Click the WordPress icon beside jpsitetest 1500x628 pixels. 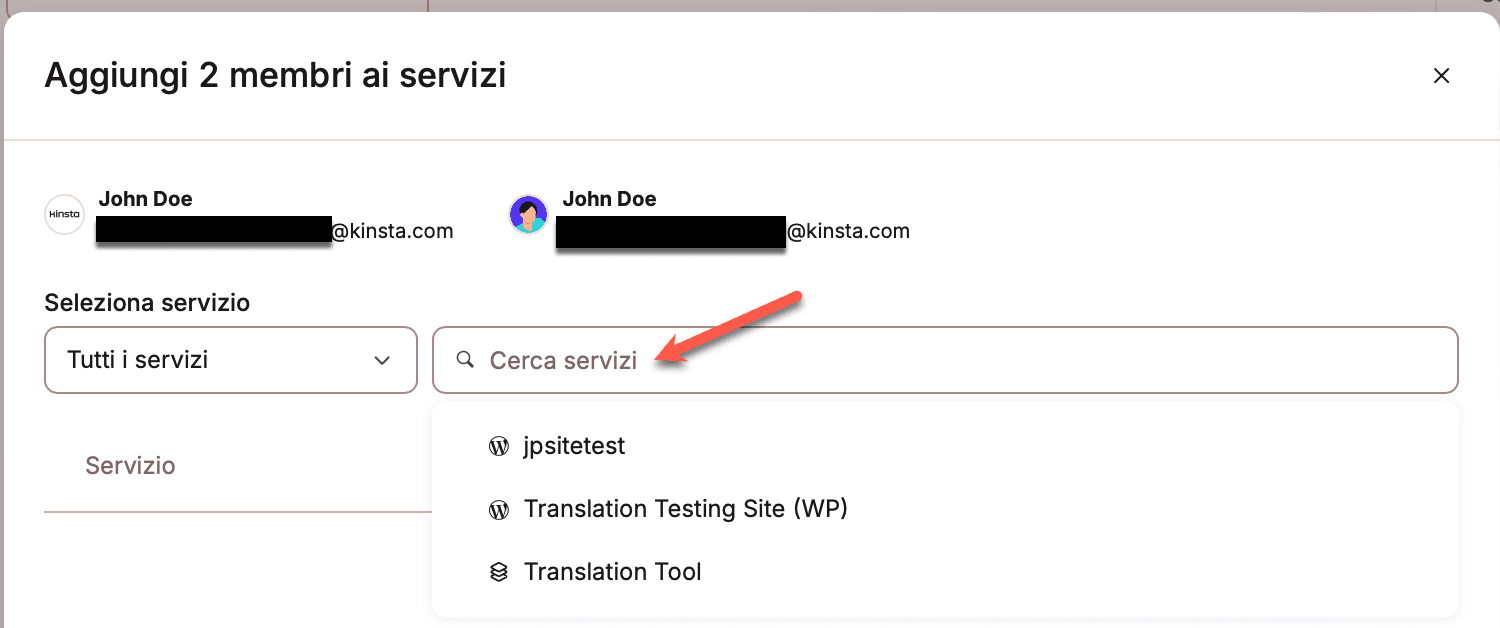point(498,446)
